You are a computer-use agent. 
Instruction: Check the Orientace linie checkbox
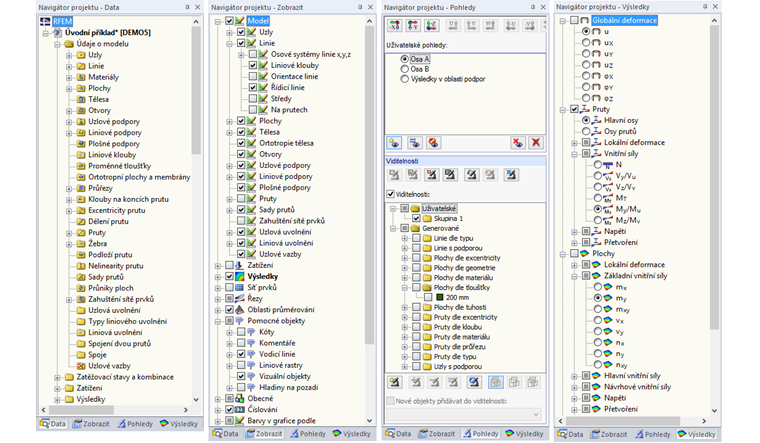(x=253, y=77)
